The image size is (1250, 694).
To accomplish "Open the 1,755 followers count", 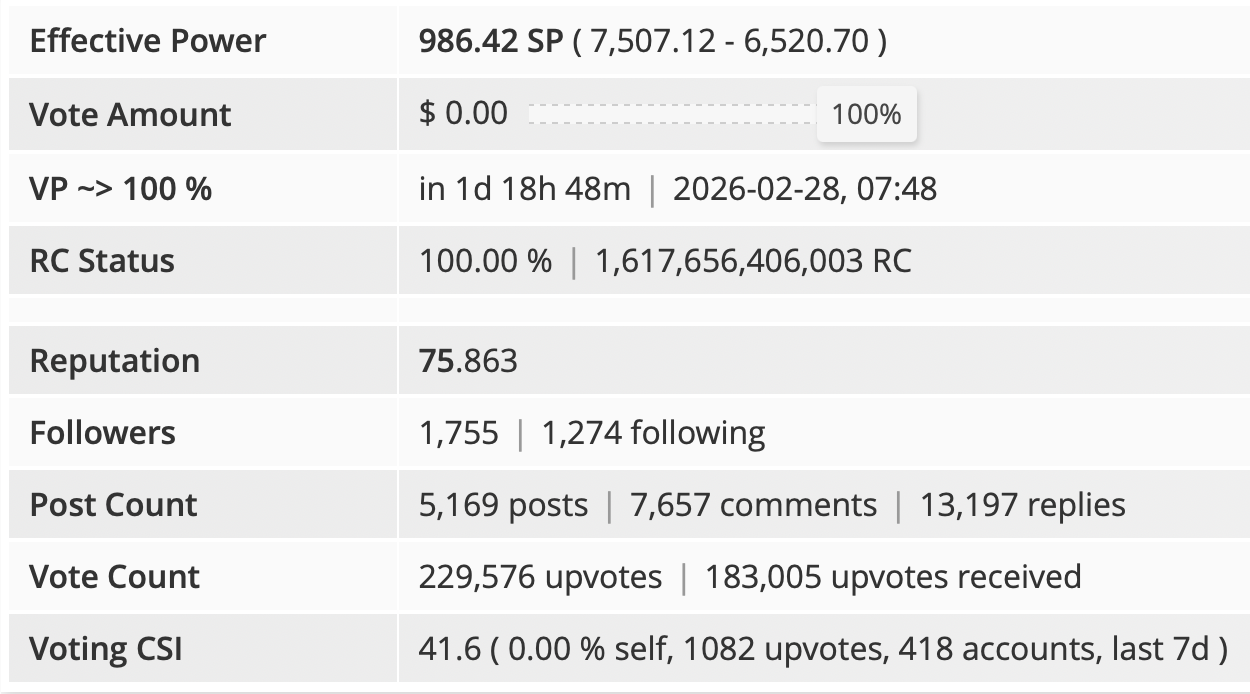I will tap(458, 433).
